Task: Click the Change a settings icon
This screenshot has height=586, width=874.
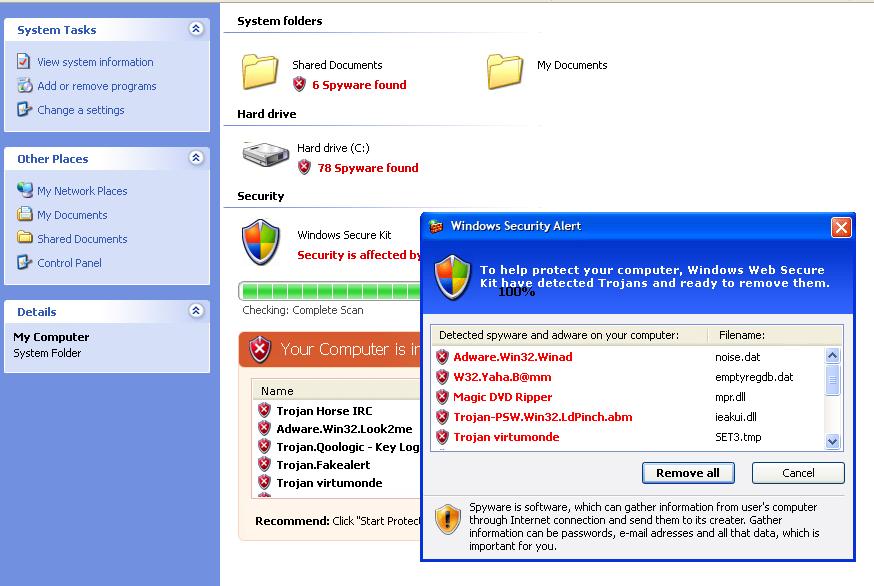Action: click(24, 109)
